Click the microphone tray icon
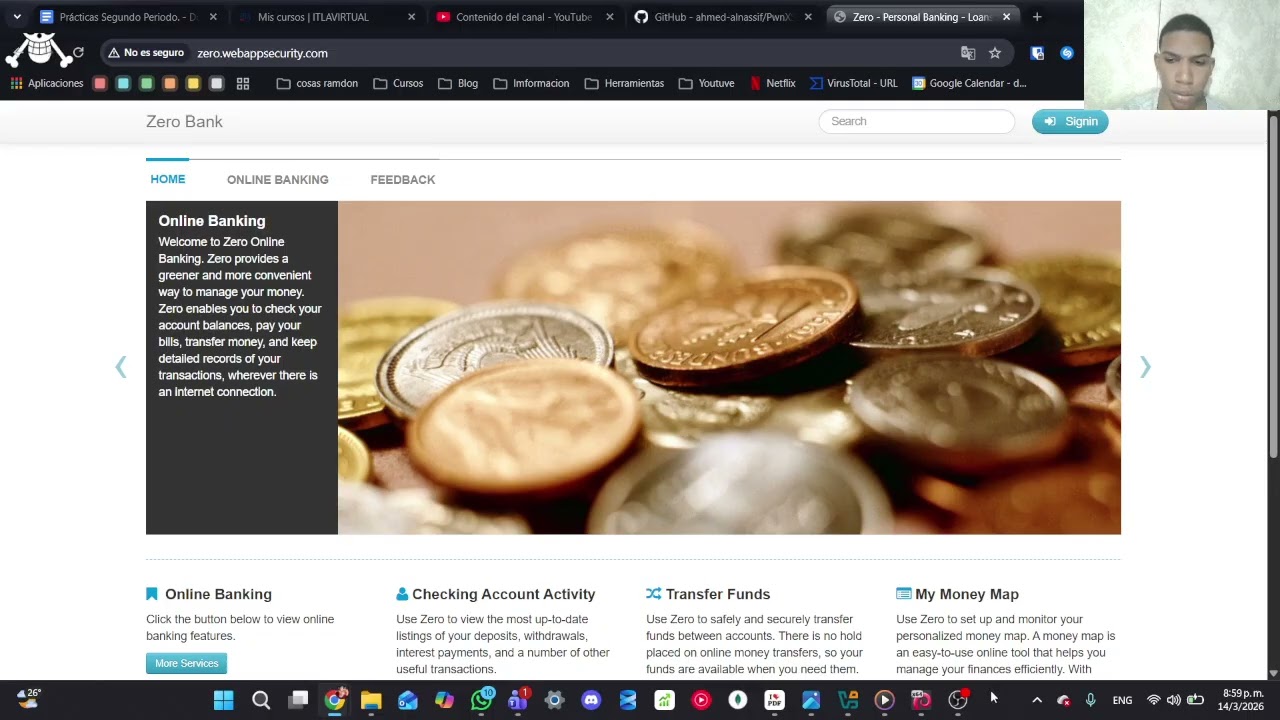The width and height of the screenshot is (1280, 720). tap(1091, 700)
